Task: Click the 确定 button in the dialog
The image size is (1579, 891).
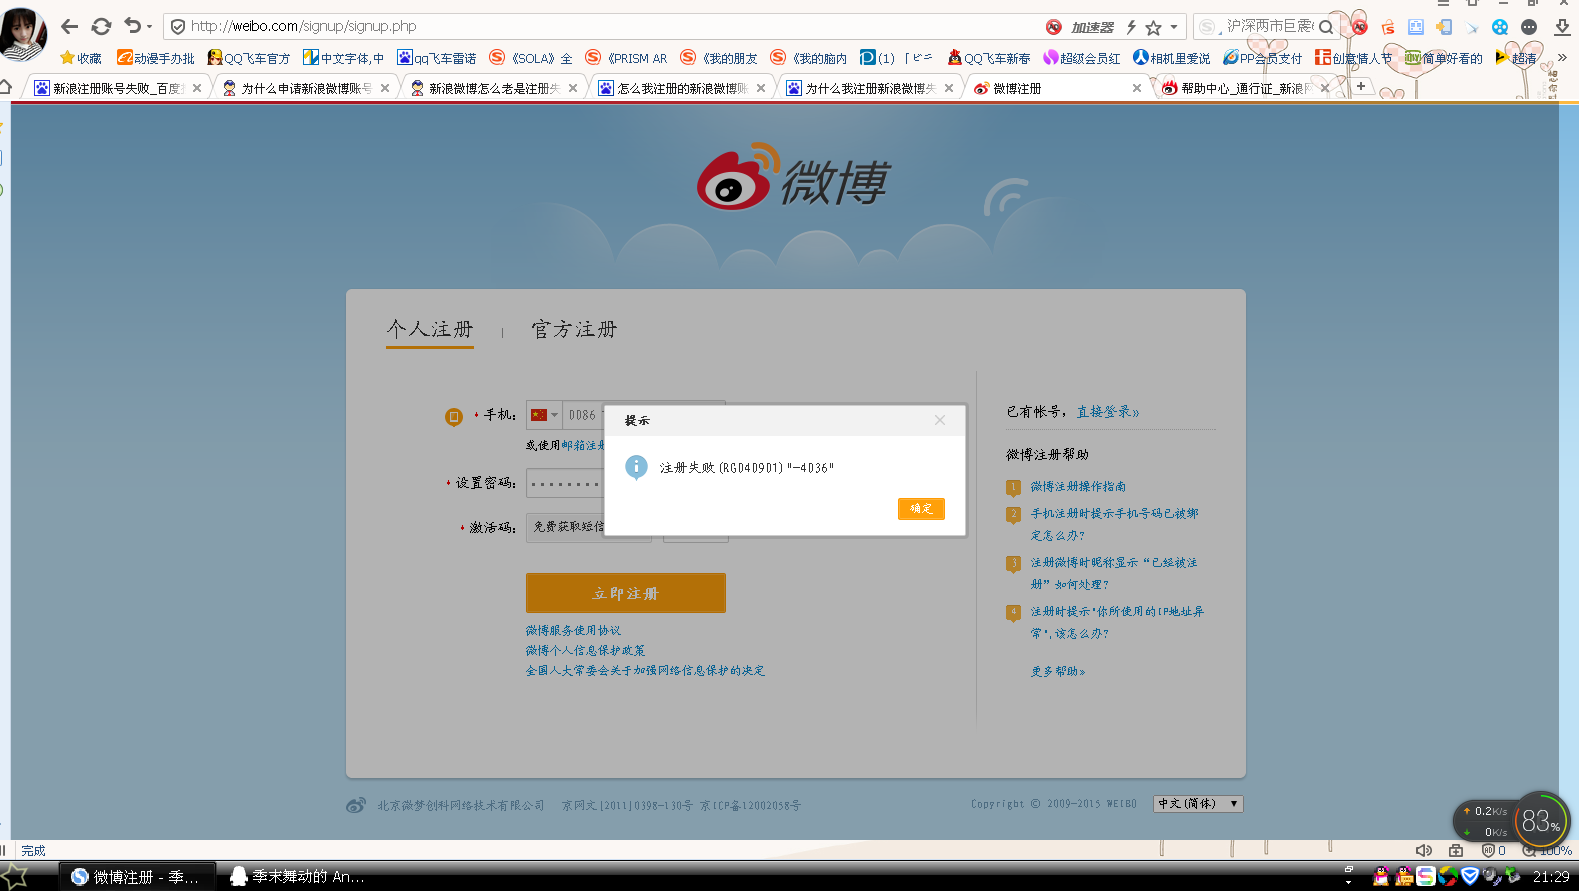Action: [921, 509]
